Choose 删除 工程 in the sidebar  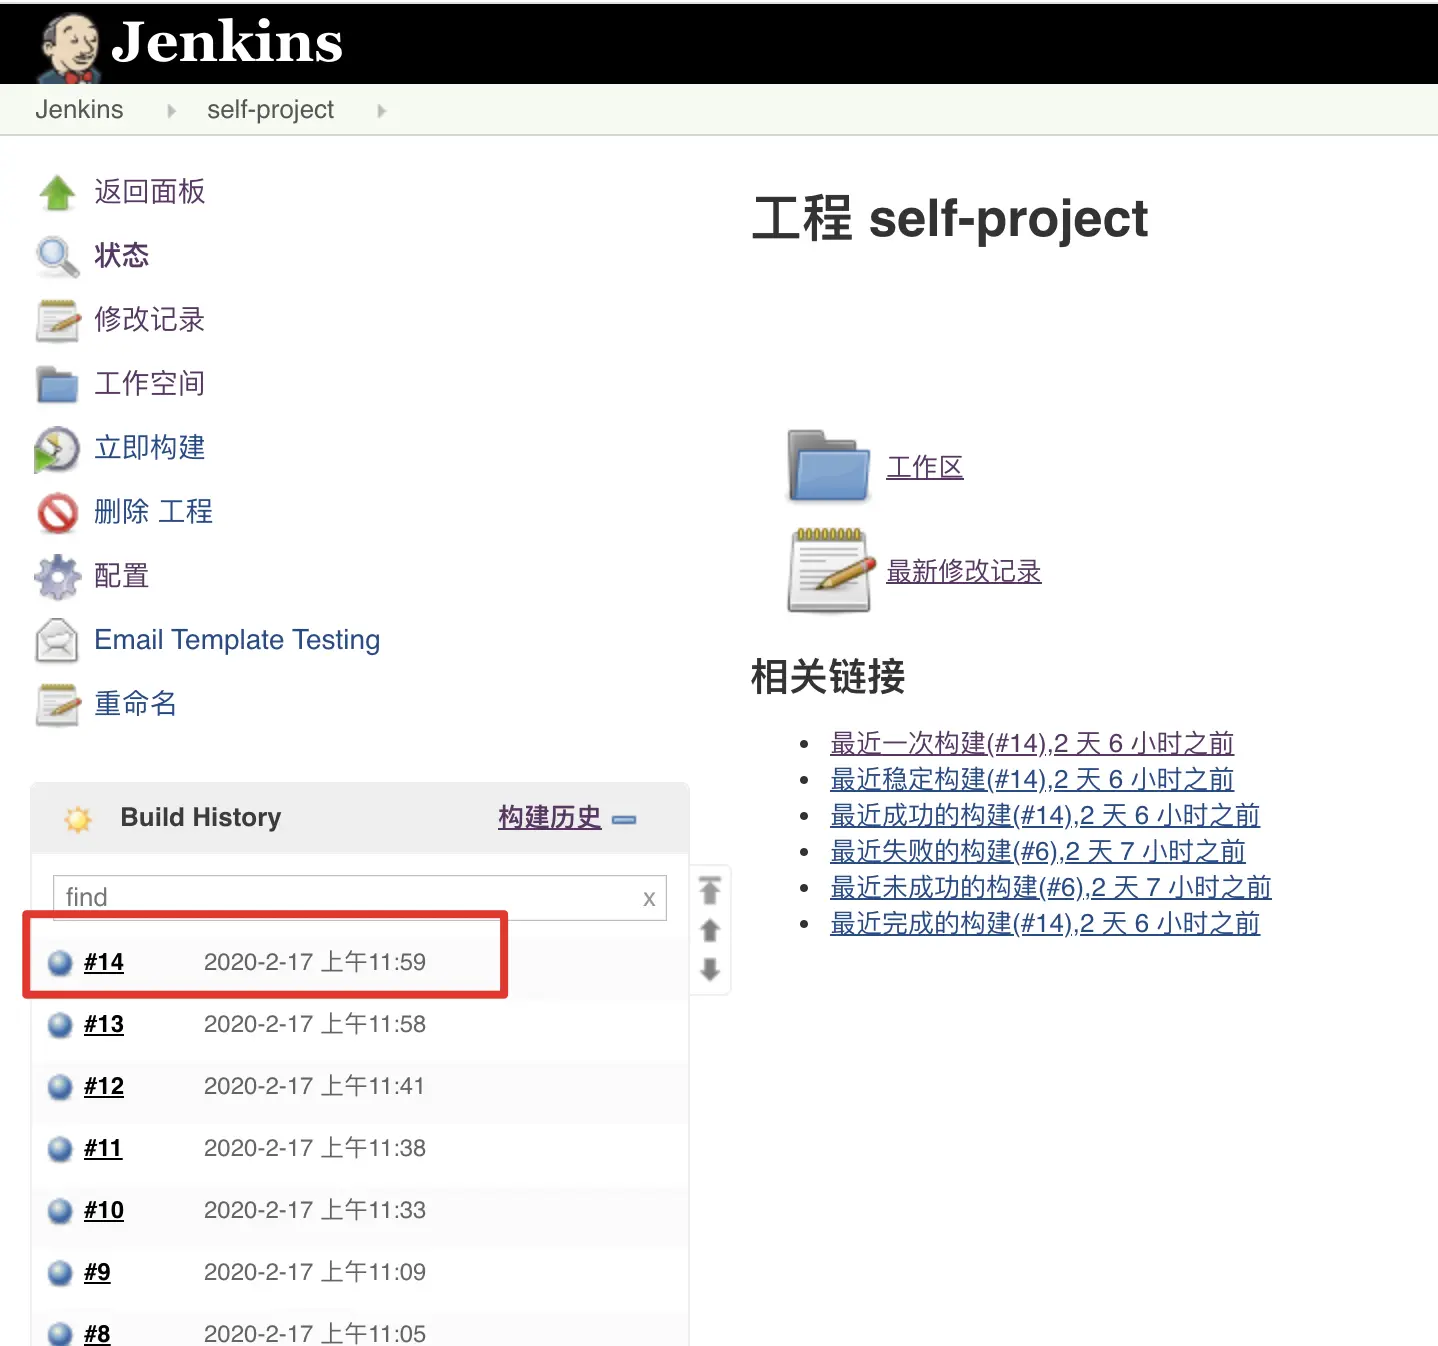pos(154,512)
